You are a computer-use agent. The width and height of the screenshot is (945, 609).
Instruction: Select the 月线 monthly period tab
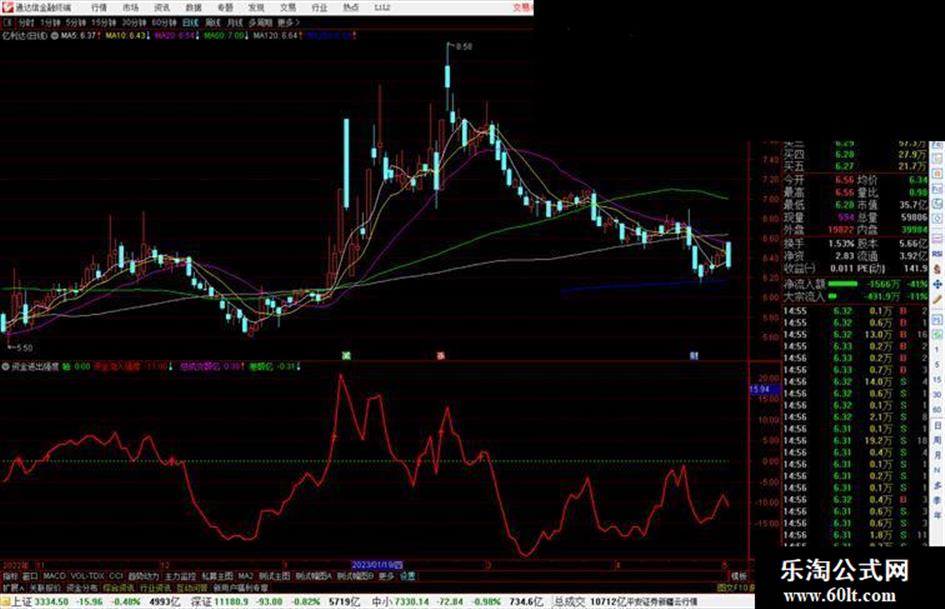pos(234,23)
